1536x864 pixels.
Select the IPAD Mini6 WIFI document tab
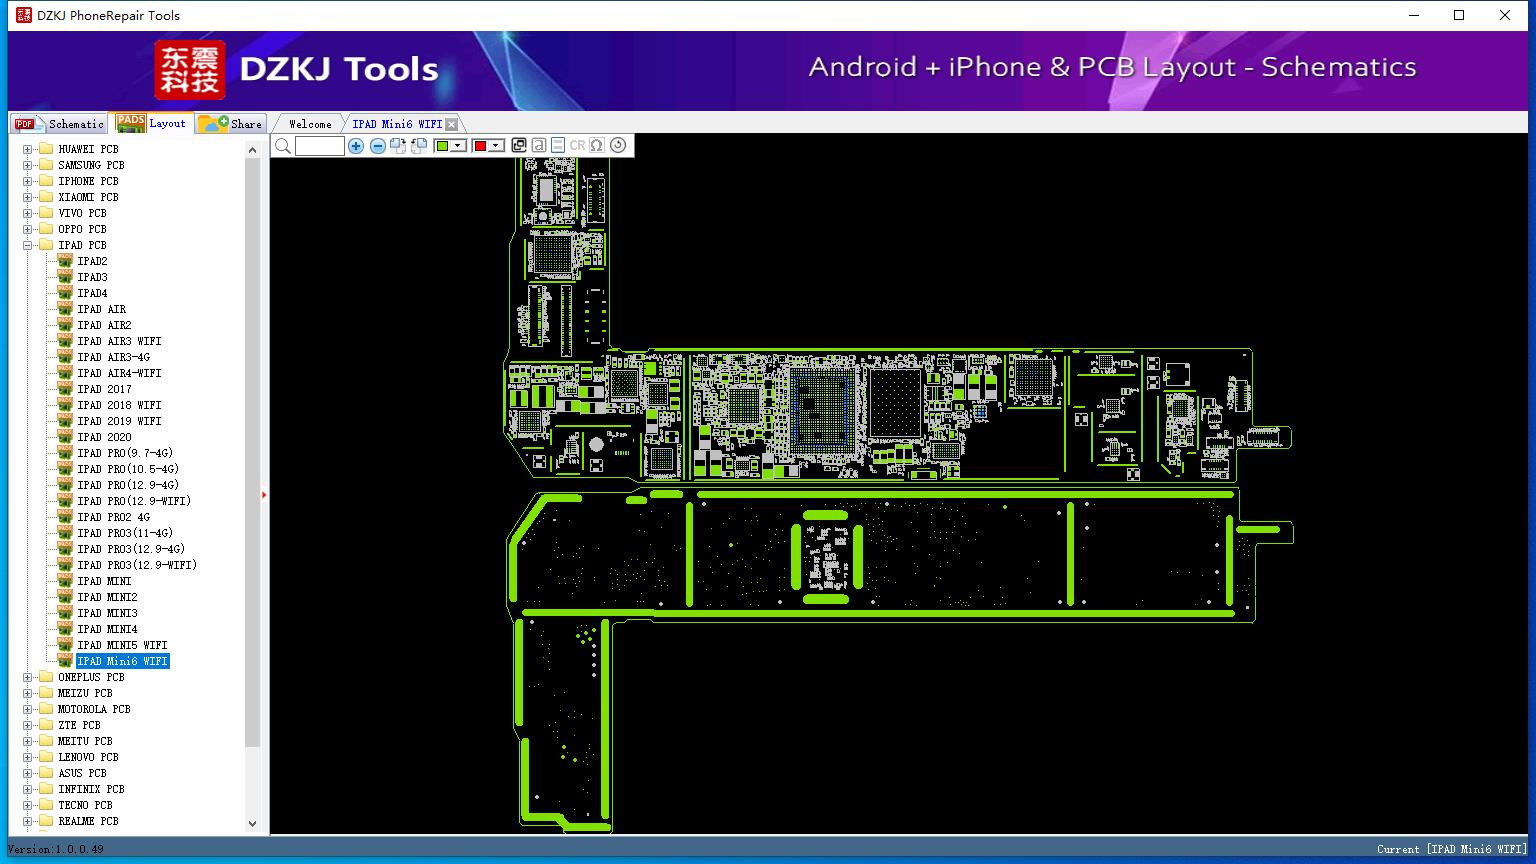click(397, 124)
